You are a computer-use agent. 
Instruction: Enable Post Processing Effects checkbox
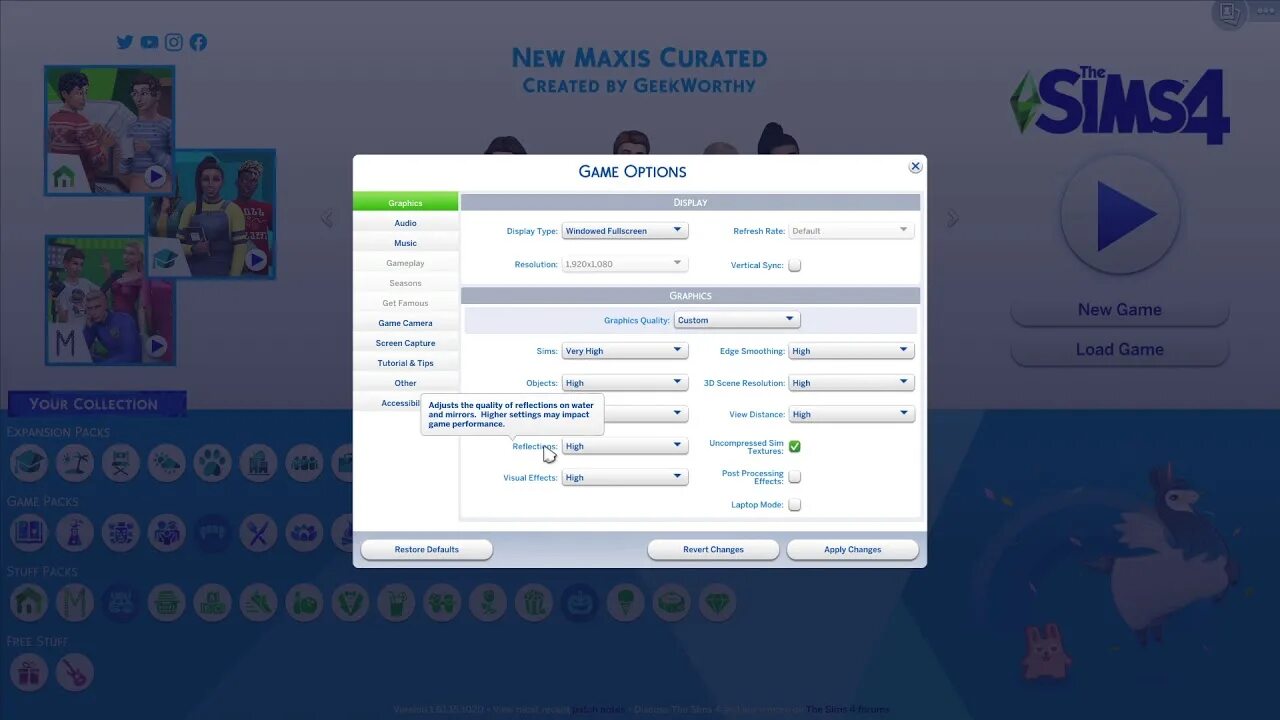click(794, 477)
